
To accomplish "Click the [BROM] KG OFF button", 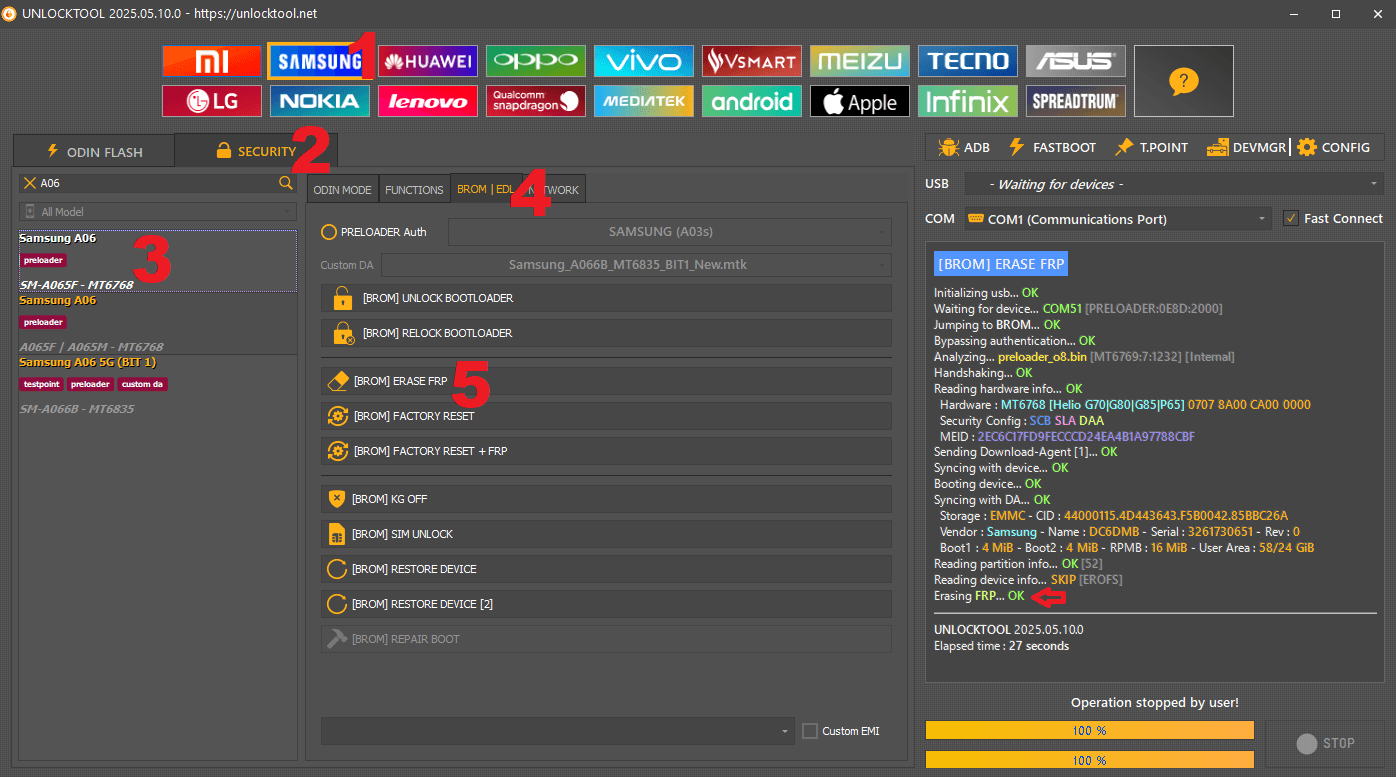I will pyautogui.click(x=605, y=499).
